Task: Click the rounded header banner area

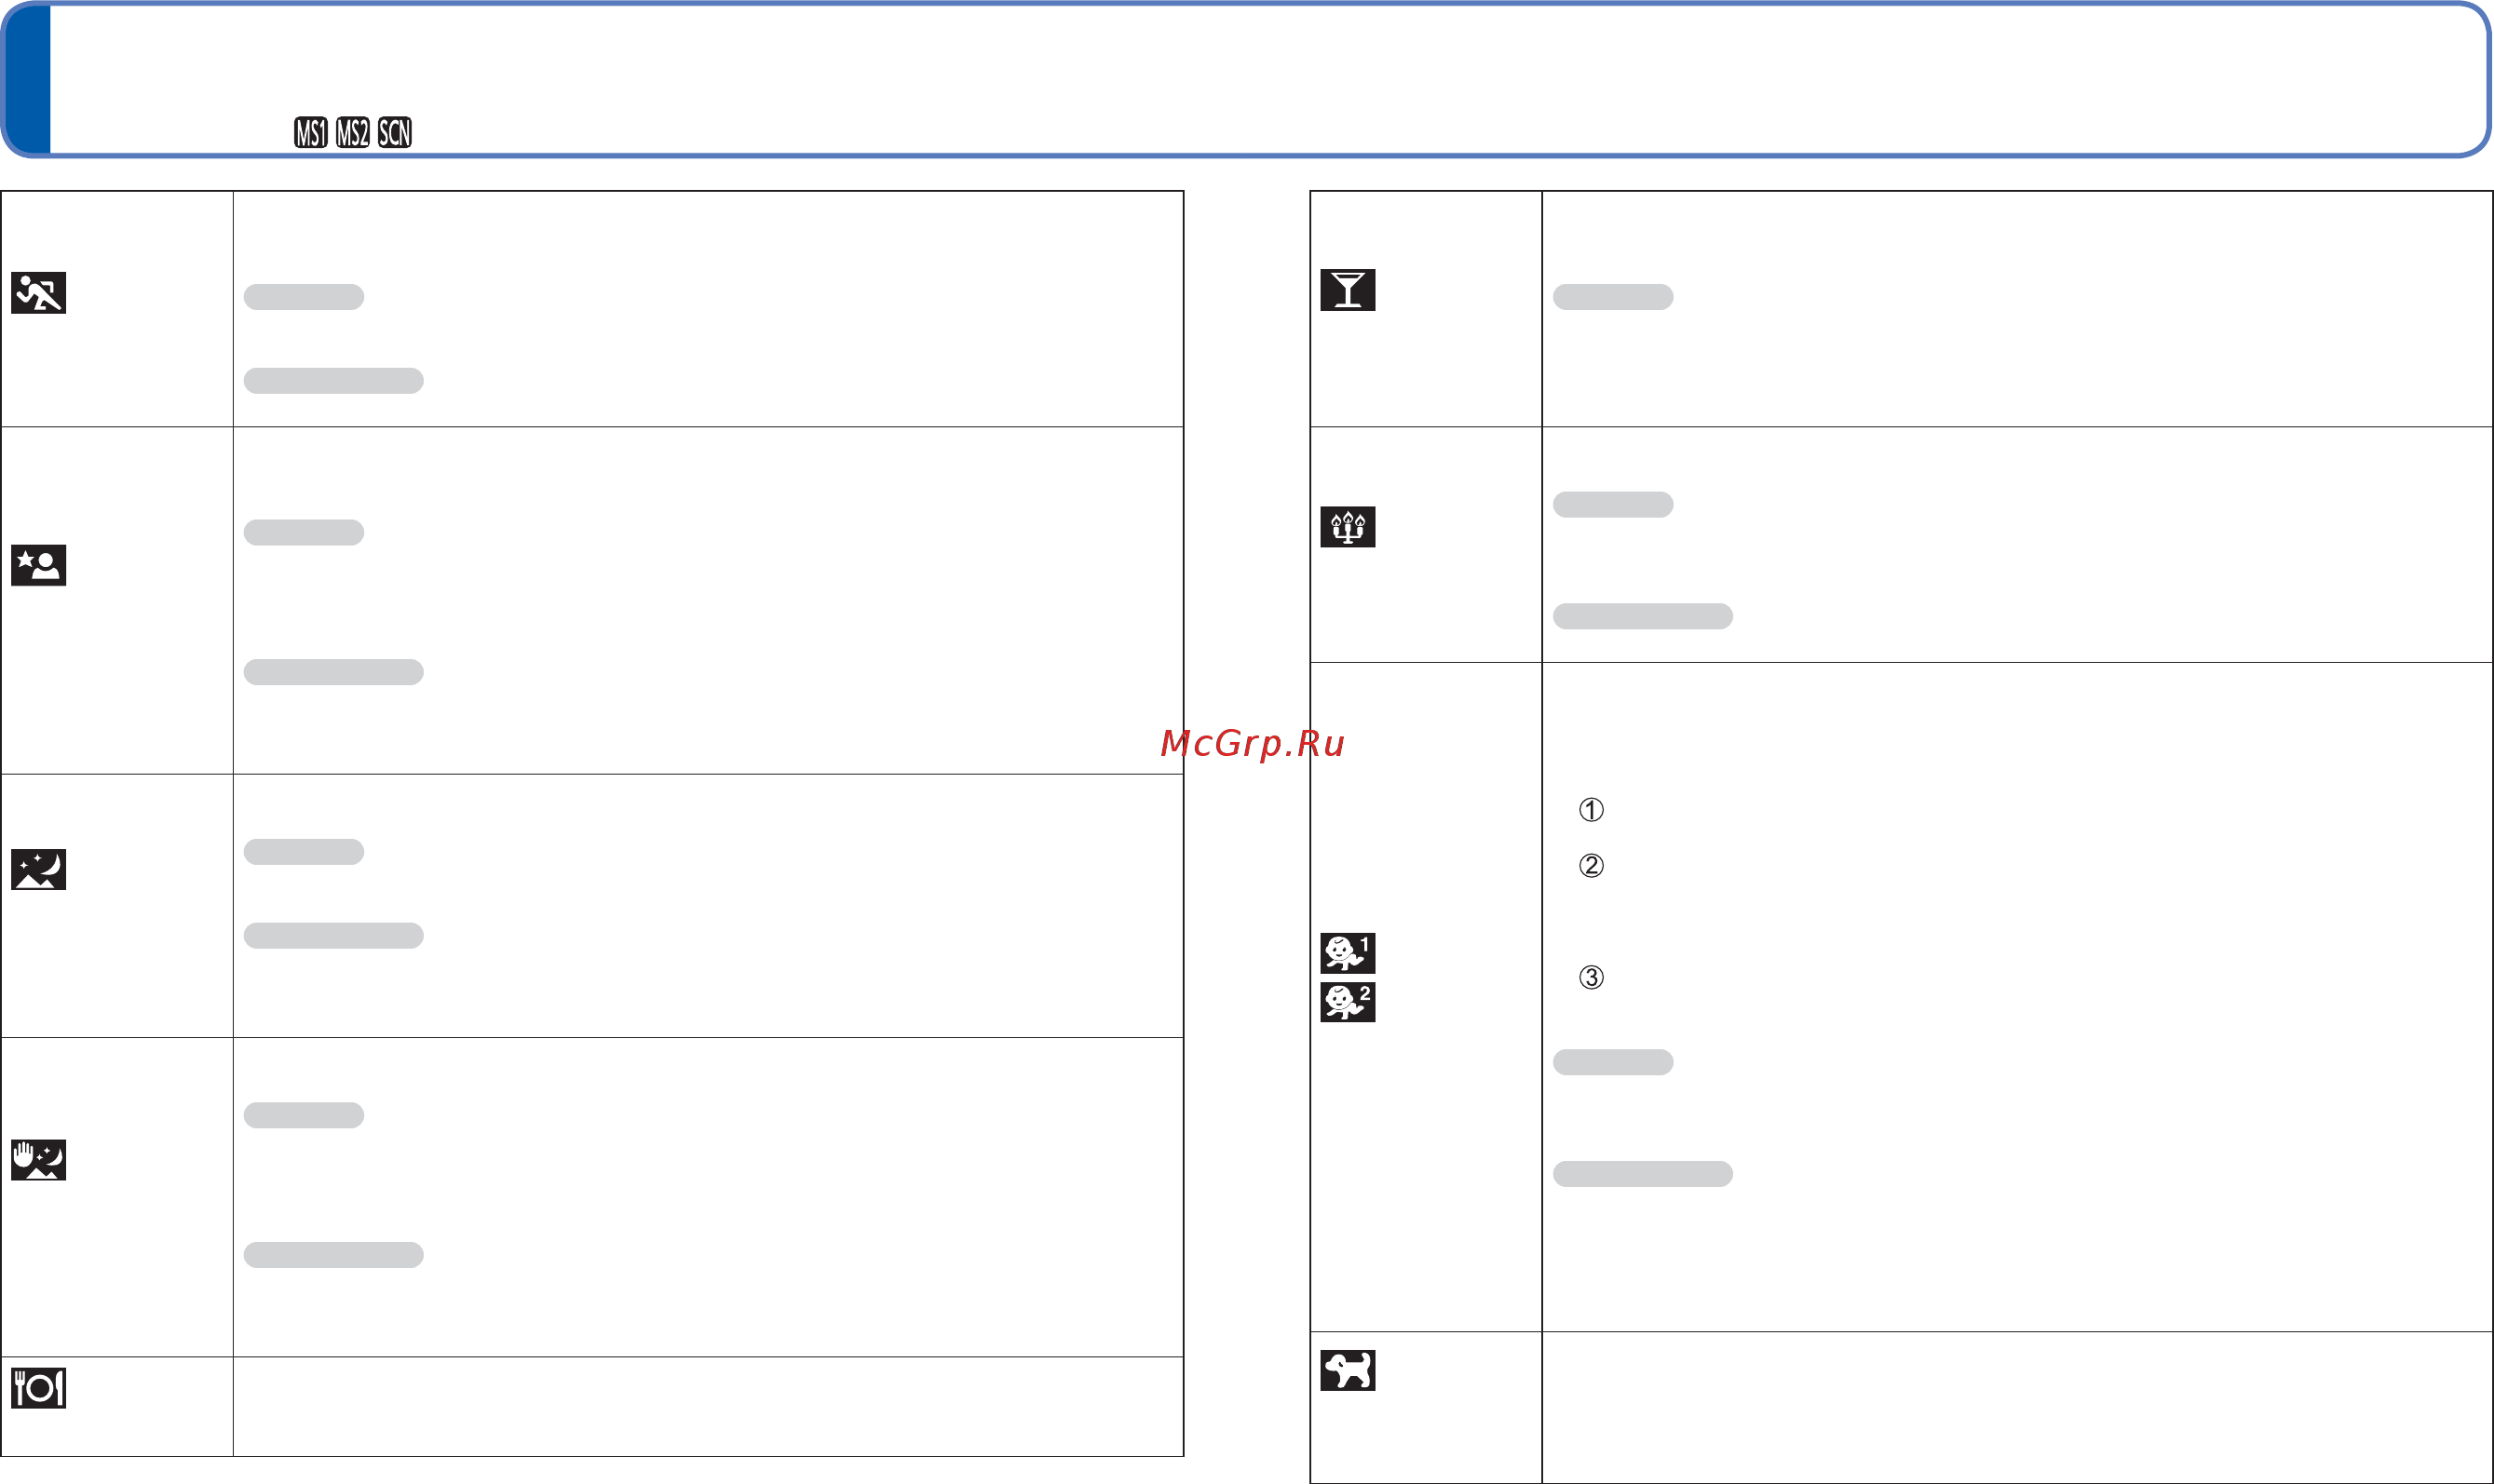Action: click(x=1246, y=79)
